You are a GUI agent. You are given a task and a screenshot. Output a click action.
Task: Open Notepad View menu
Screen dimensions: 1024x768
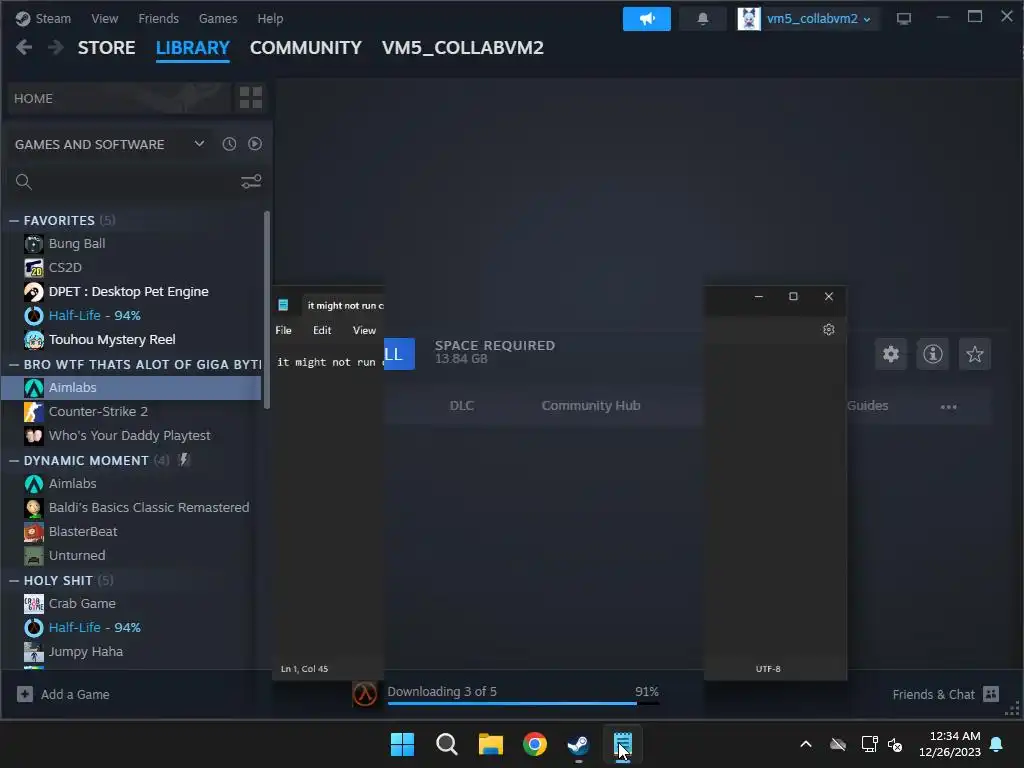pos(364,330)
